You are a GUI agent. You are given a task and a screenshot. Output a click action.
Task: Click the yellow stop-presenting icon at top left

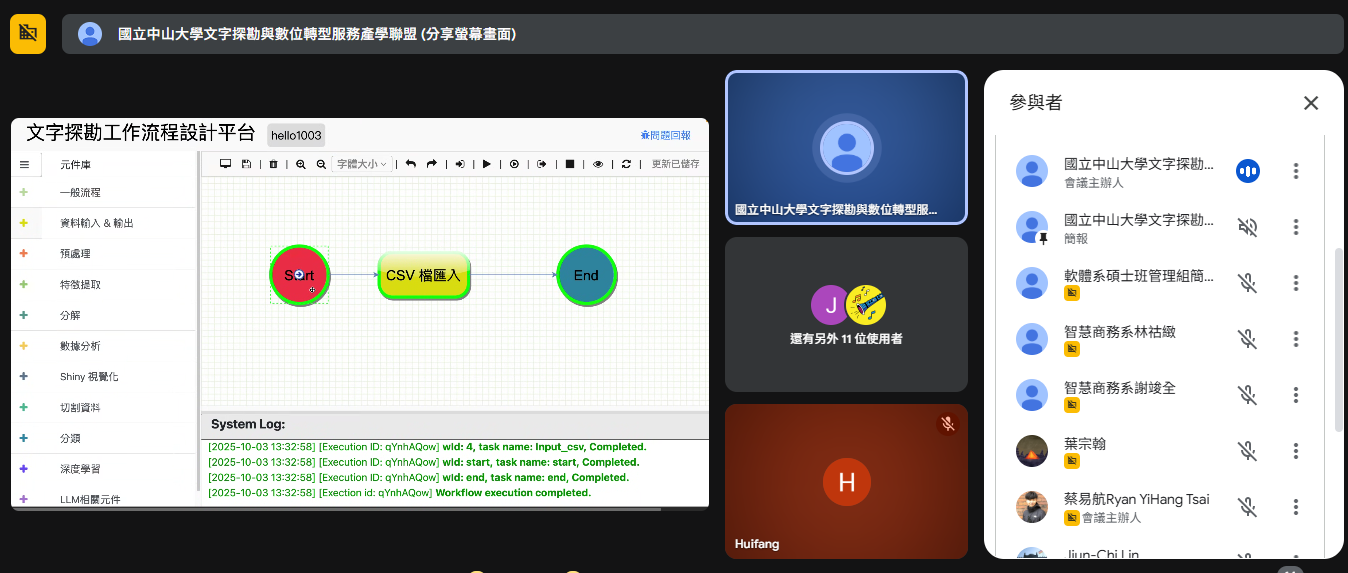[x=28, y=34]
